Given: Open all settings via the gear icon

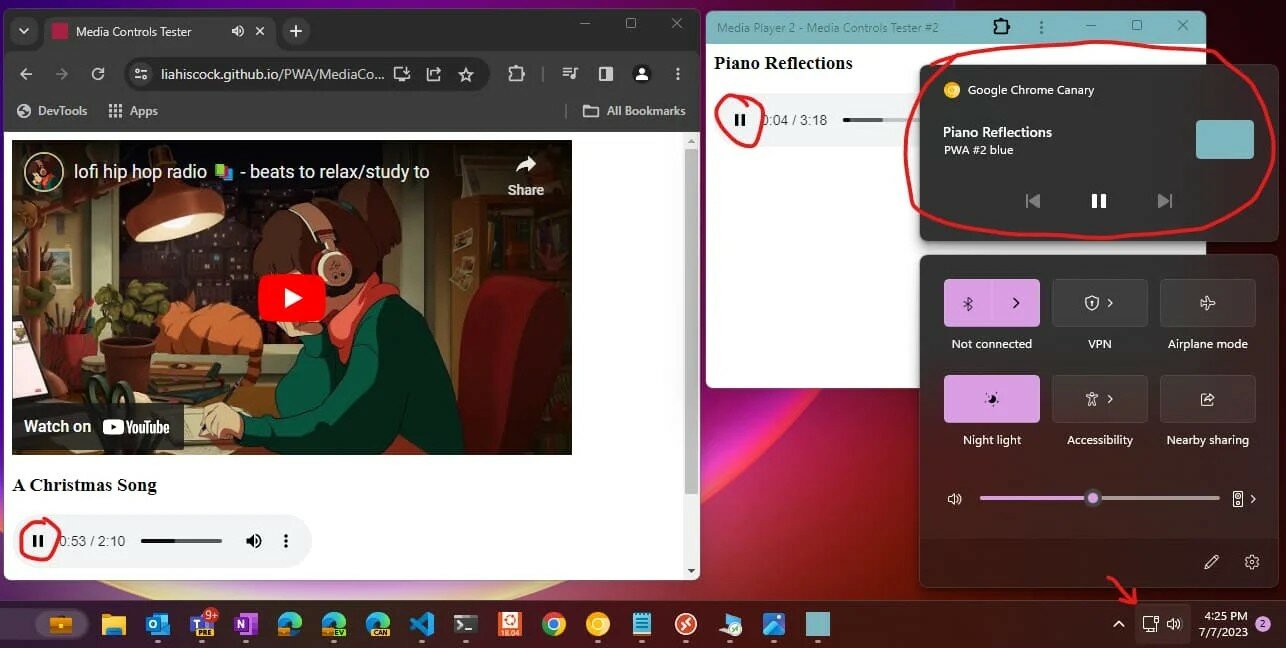Looking at the screenshot, I should point(1252,562).
